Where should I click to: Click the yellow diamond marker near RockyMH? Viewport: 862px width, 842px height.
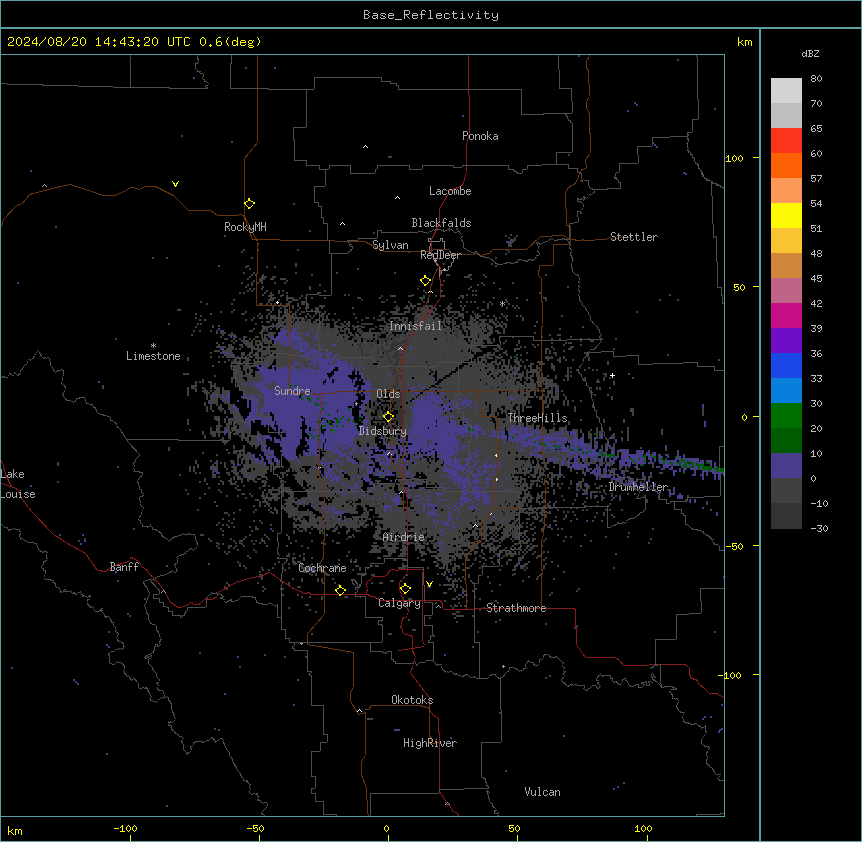coord(250,204)
